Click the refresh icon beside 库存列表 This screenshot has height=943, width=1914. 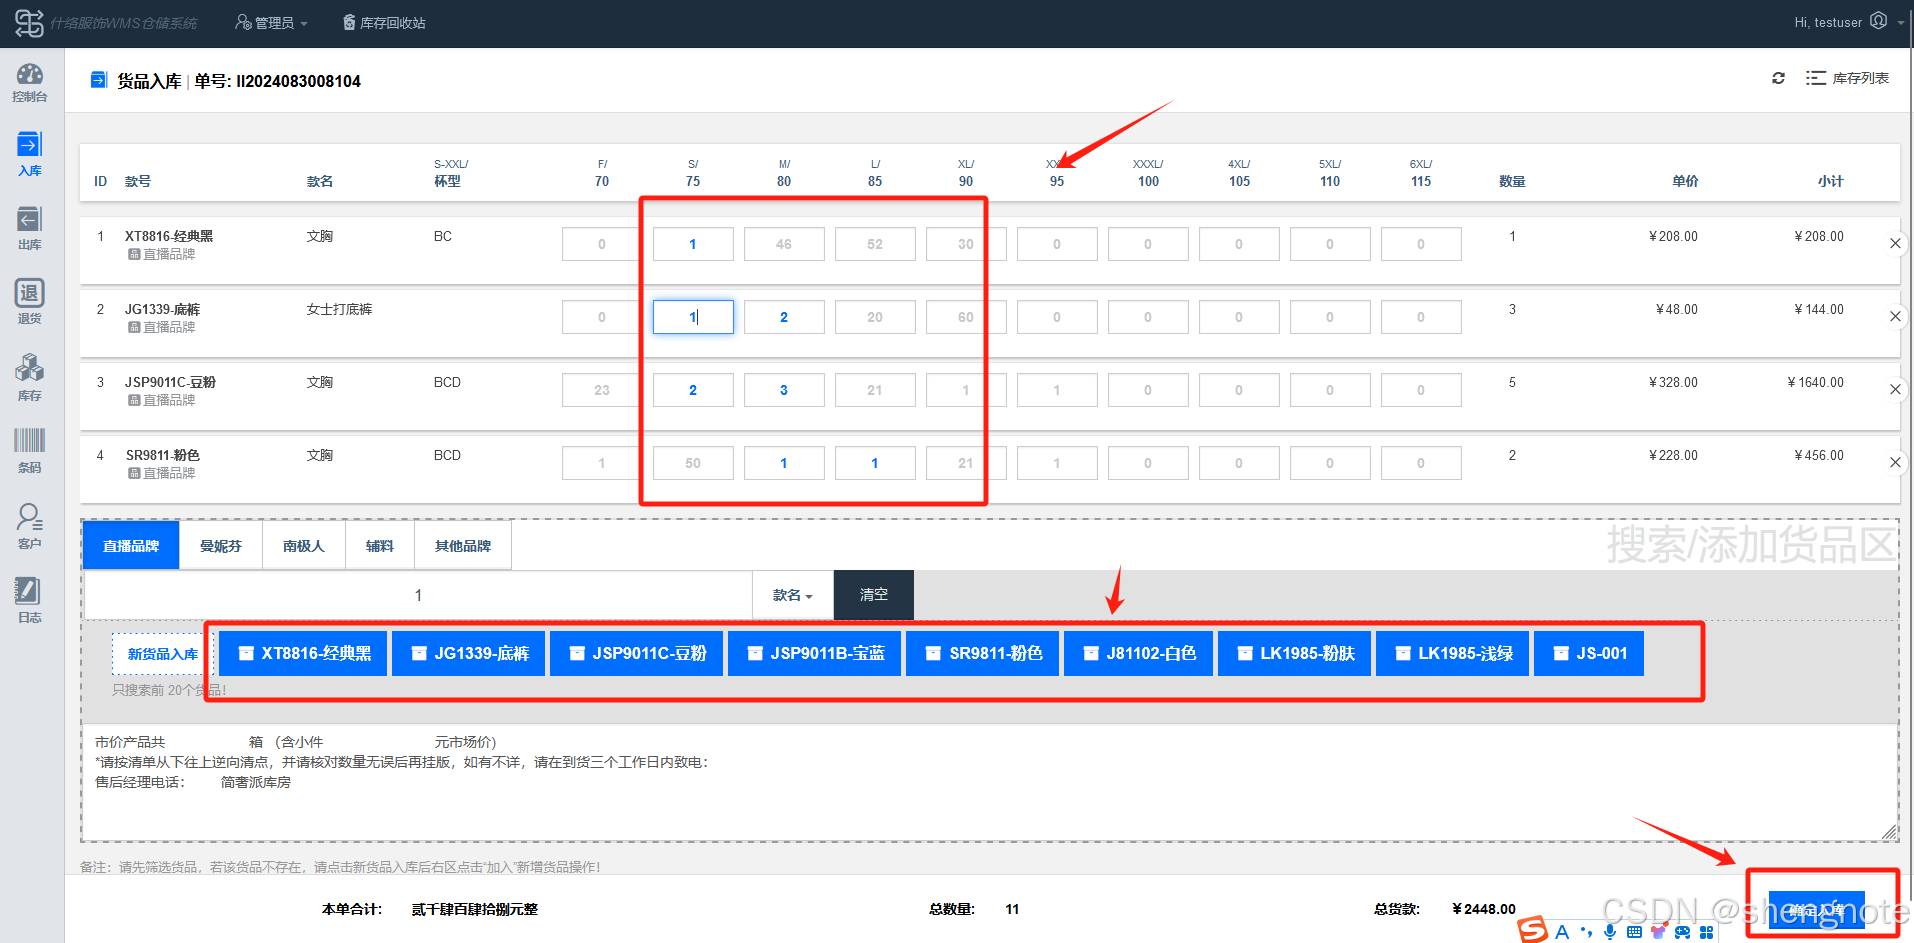click(1778, 78)
